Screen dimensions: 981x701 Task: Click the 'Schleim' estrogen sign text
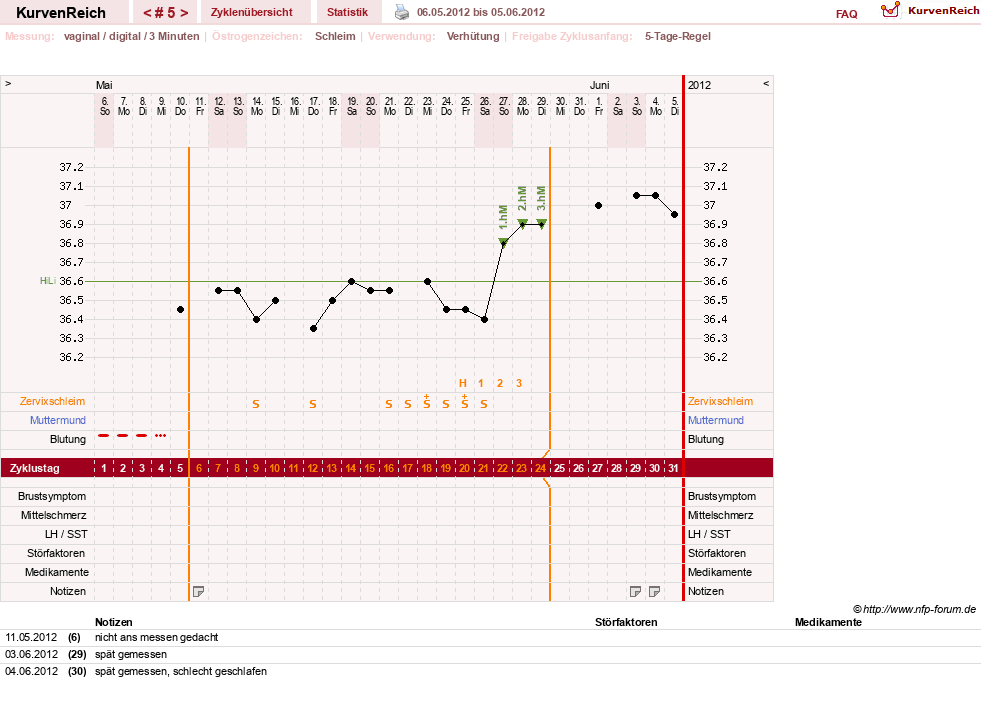(335, 36)
